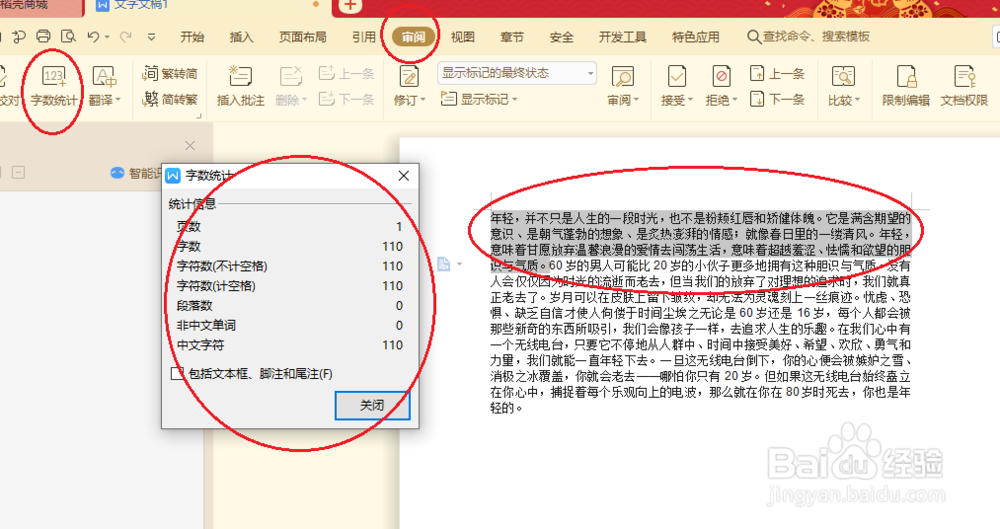
Task: Switch to the 页面布局 tab
Action: coord(302,37)
